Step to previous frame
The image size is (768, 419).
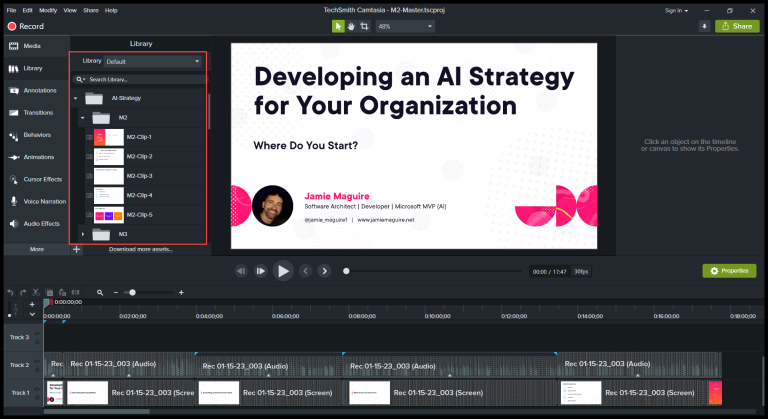point(241,271)
